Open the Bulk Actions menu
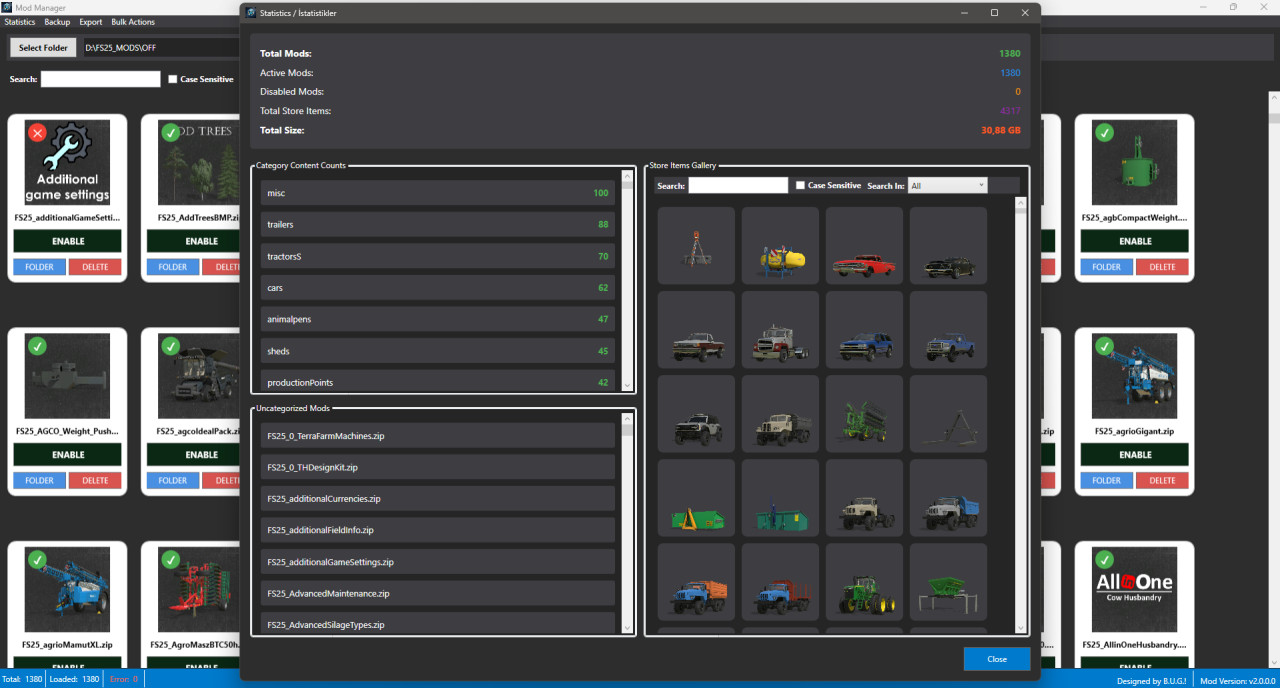 (x=133, y=22)
